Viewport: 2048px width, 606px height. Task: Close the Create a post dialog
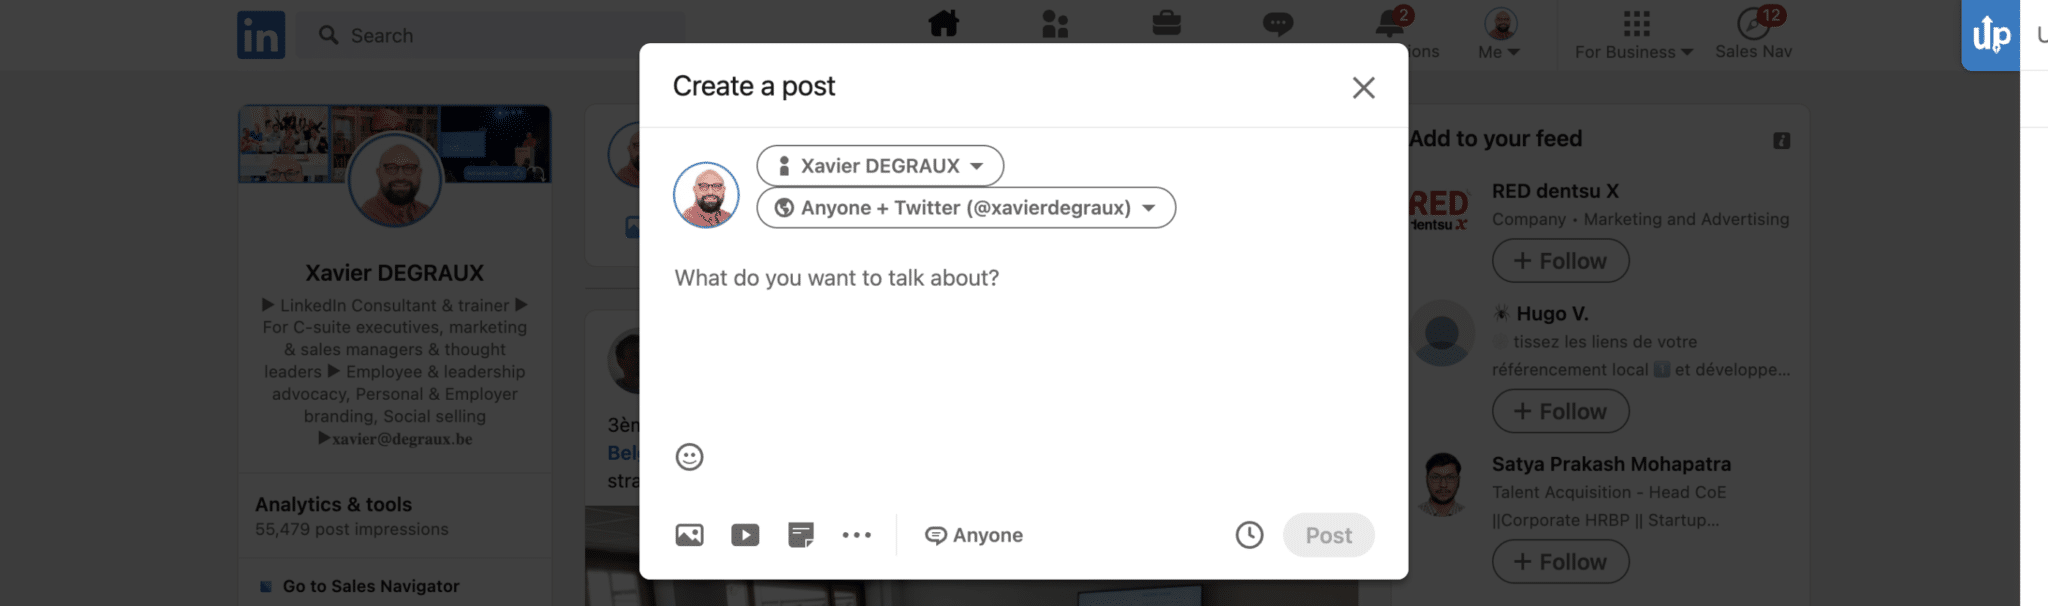[x=1363, y=88]
